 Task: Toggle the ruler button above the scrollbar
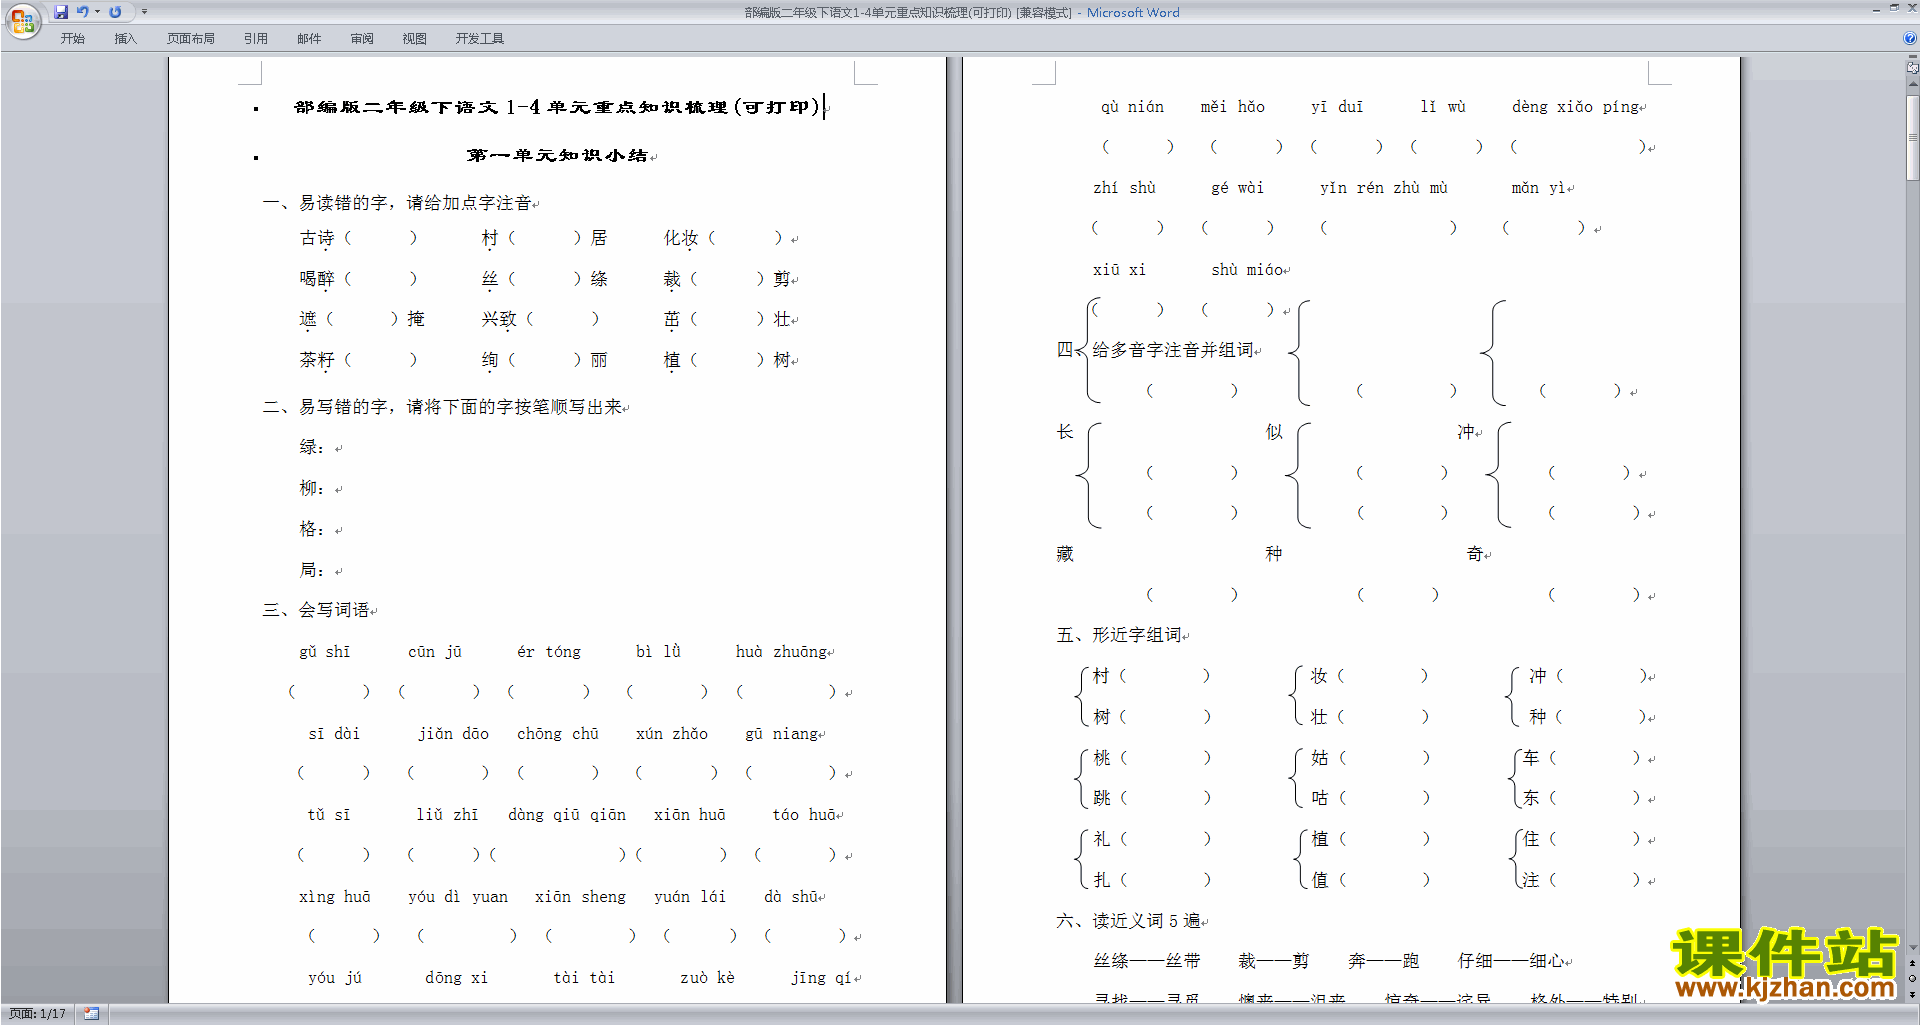pos(1912,68)
